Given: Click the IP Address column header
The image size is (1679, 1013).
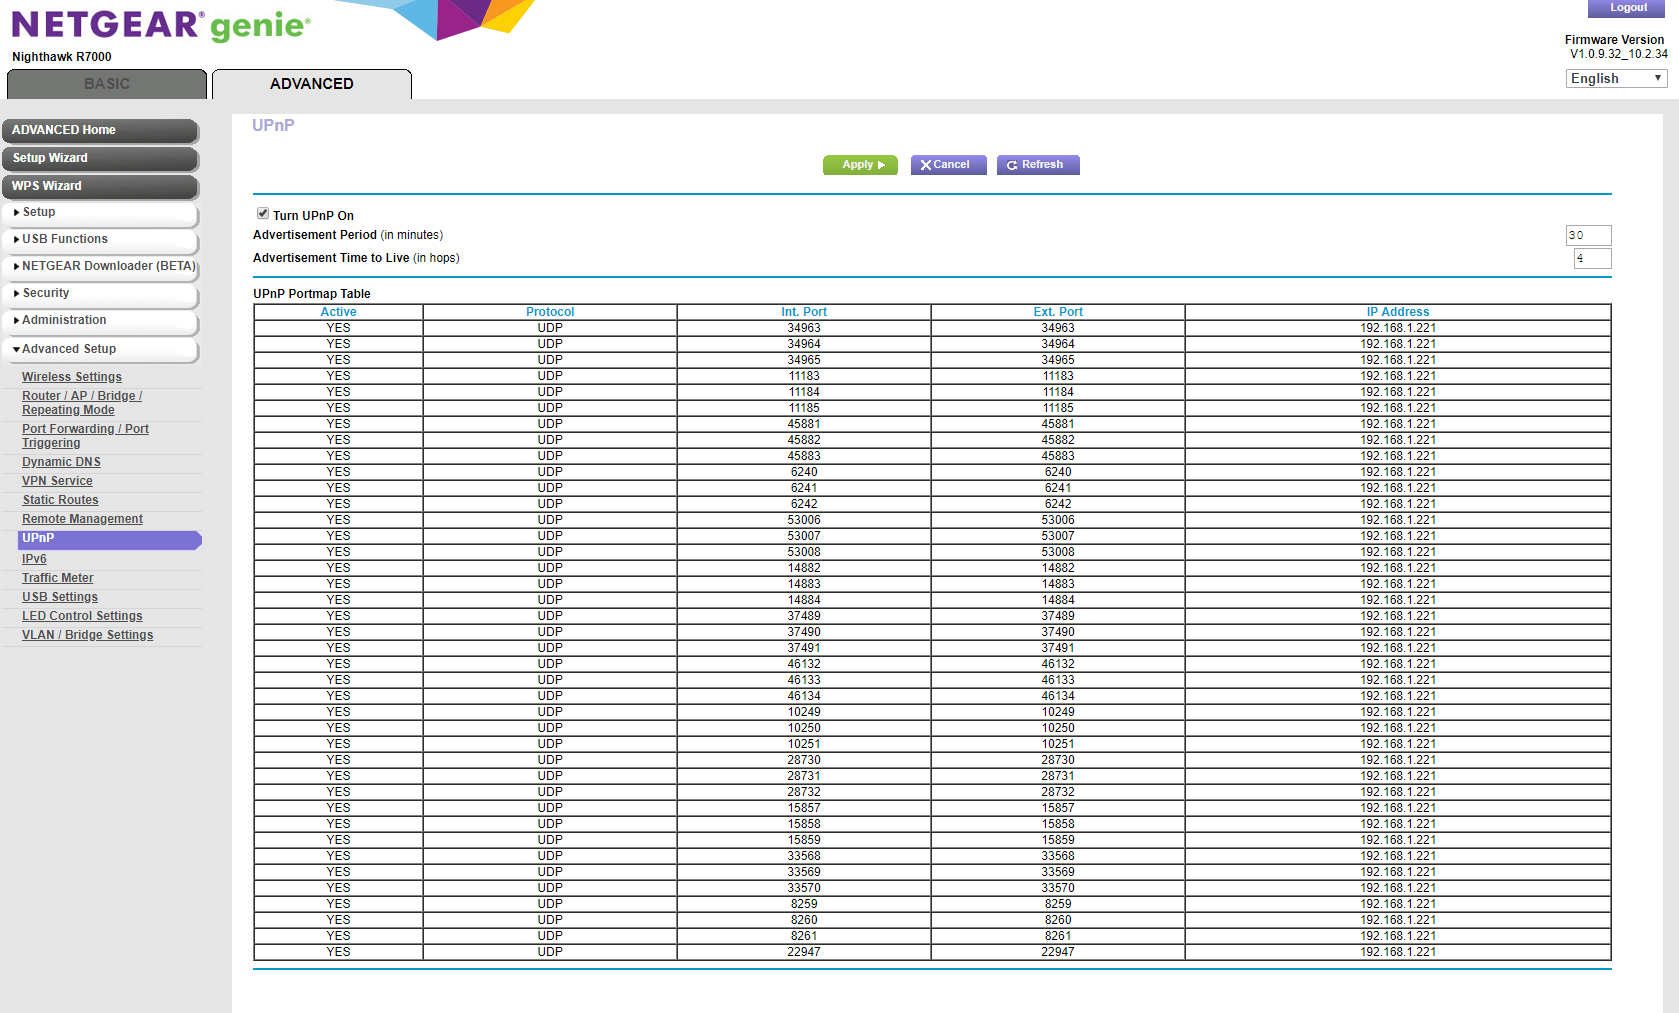Looking at the screenshot, I should (x=1398, y=312).
